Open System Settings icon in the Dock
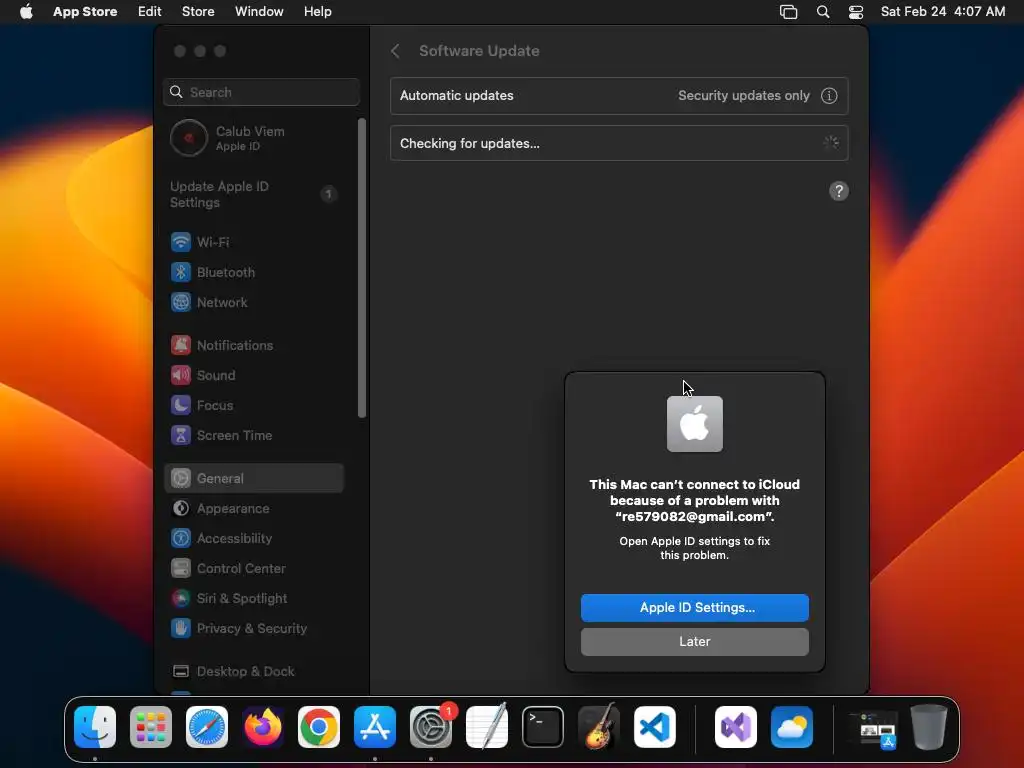 click(431, 727)
